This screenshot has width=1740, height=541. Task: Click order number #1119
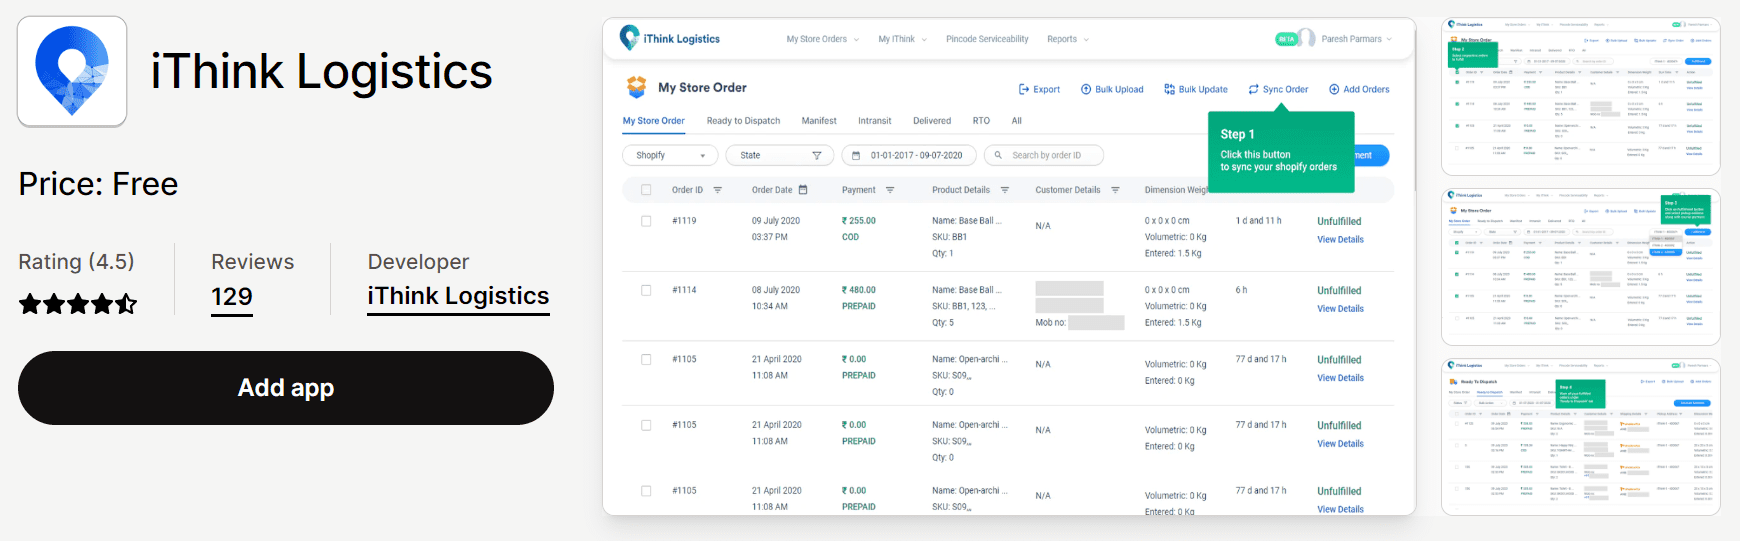(684, 221)
